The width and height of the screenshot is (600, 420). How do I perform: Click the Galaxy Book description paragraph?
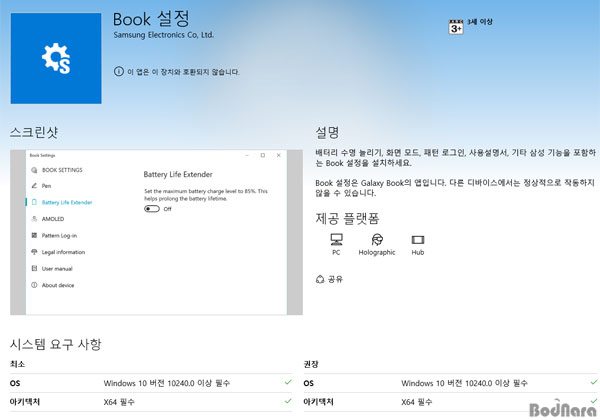click(455, 187)
